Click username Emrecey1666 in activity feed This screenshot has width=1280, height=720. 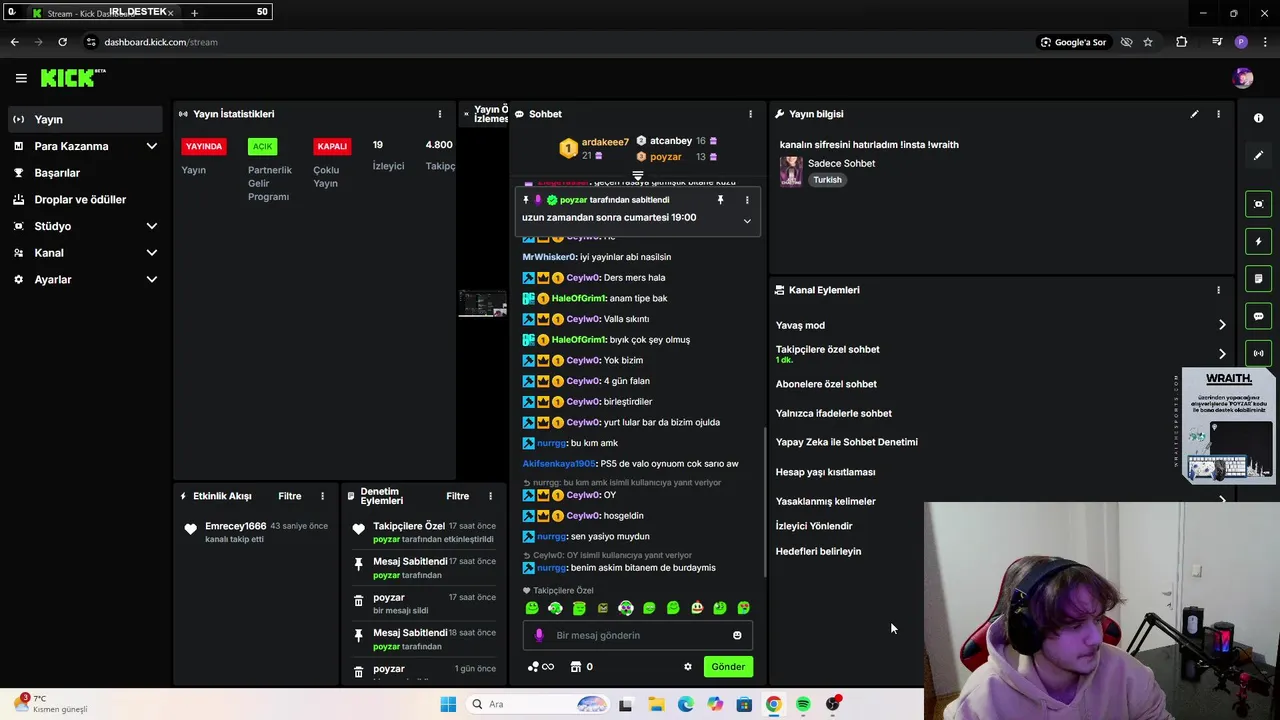click(235, 526)
